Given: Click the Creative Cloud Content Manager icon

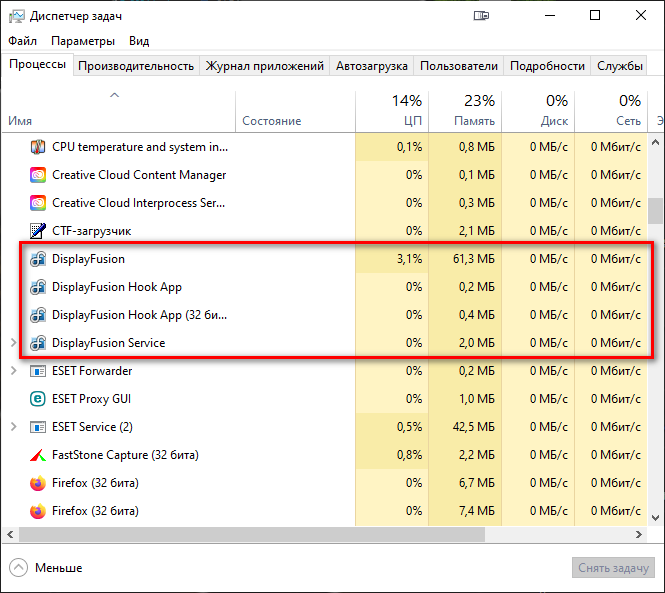Looking at the screenshot, I should pyautogui.click(x=38, y=175).
